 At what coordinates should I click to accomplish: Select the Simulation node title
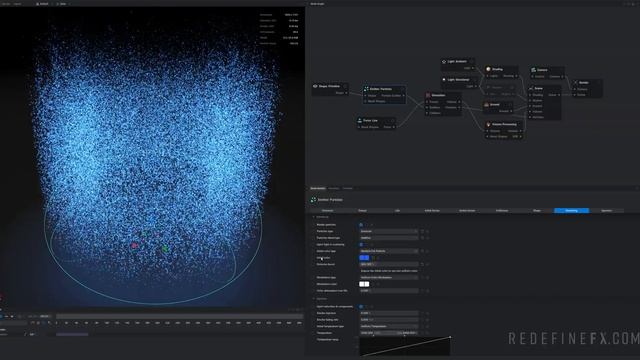tap(438, 95)
